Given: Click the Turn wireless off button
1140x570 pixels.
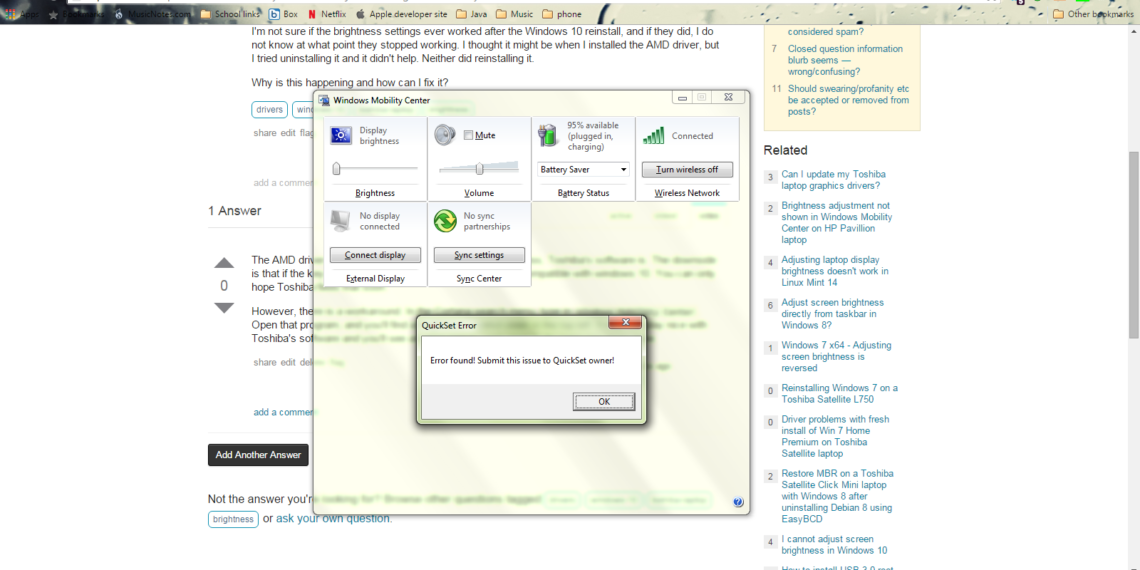Looking at the screenshot, I should (x=687, y=169).
